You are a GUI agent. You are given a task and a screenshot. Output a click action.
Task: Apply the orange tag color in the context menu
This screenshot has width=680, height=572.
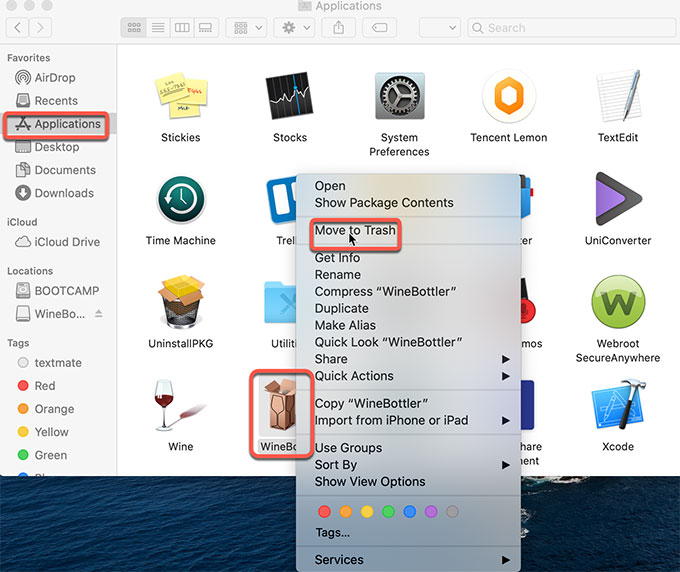tap(346, 512)
